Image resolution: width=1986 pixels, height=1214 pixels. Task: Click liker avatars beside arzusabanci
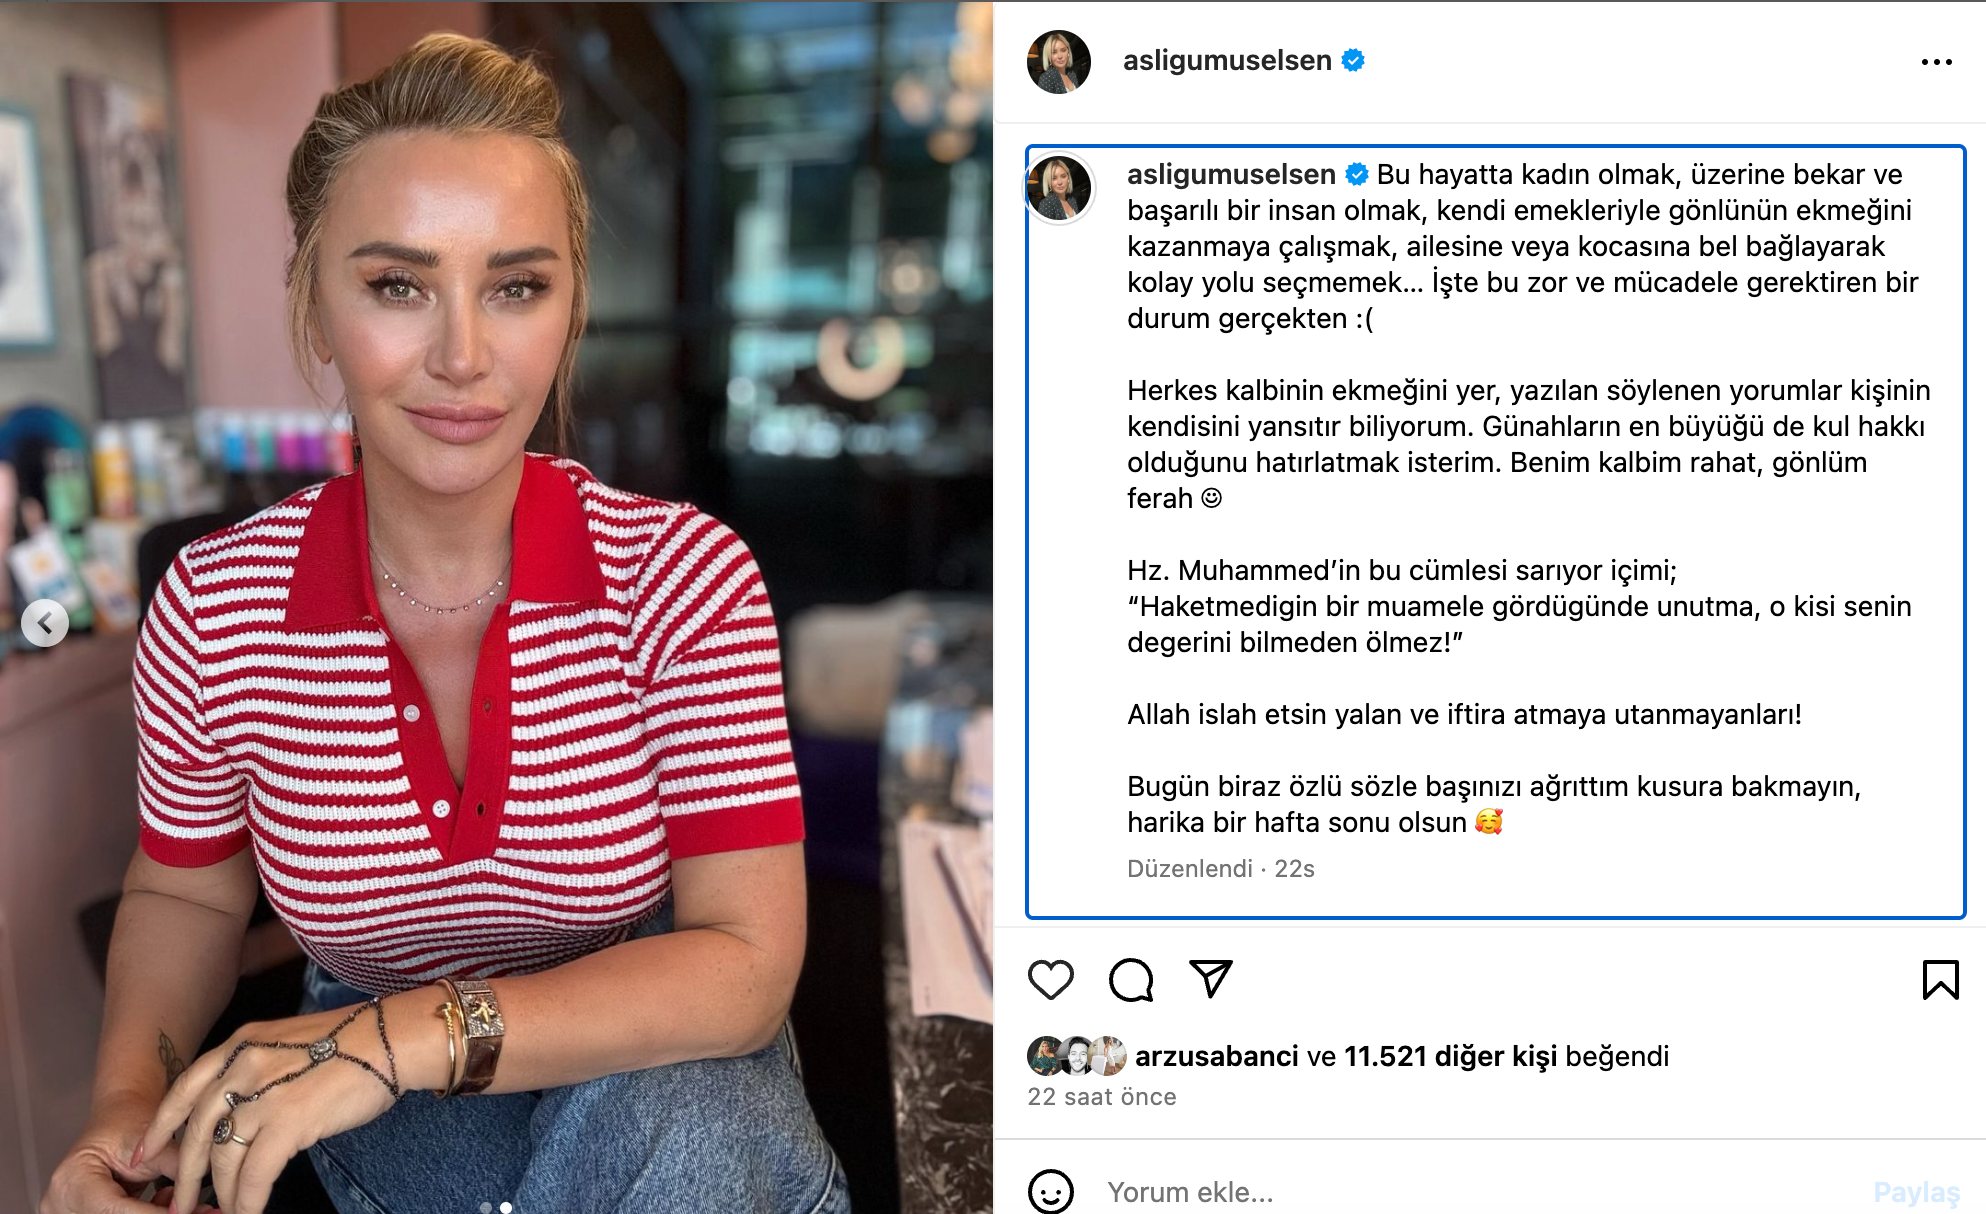coord(1077,1056)
